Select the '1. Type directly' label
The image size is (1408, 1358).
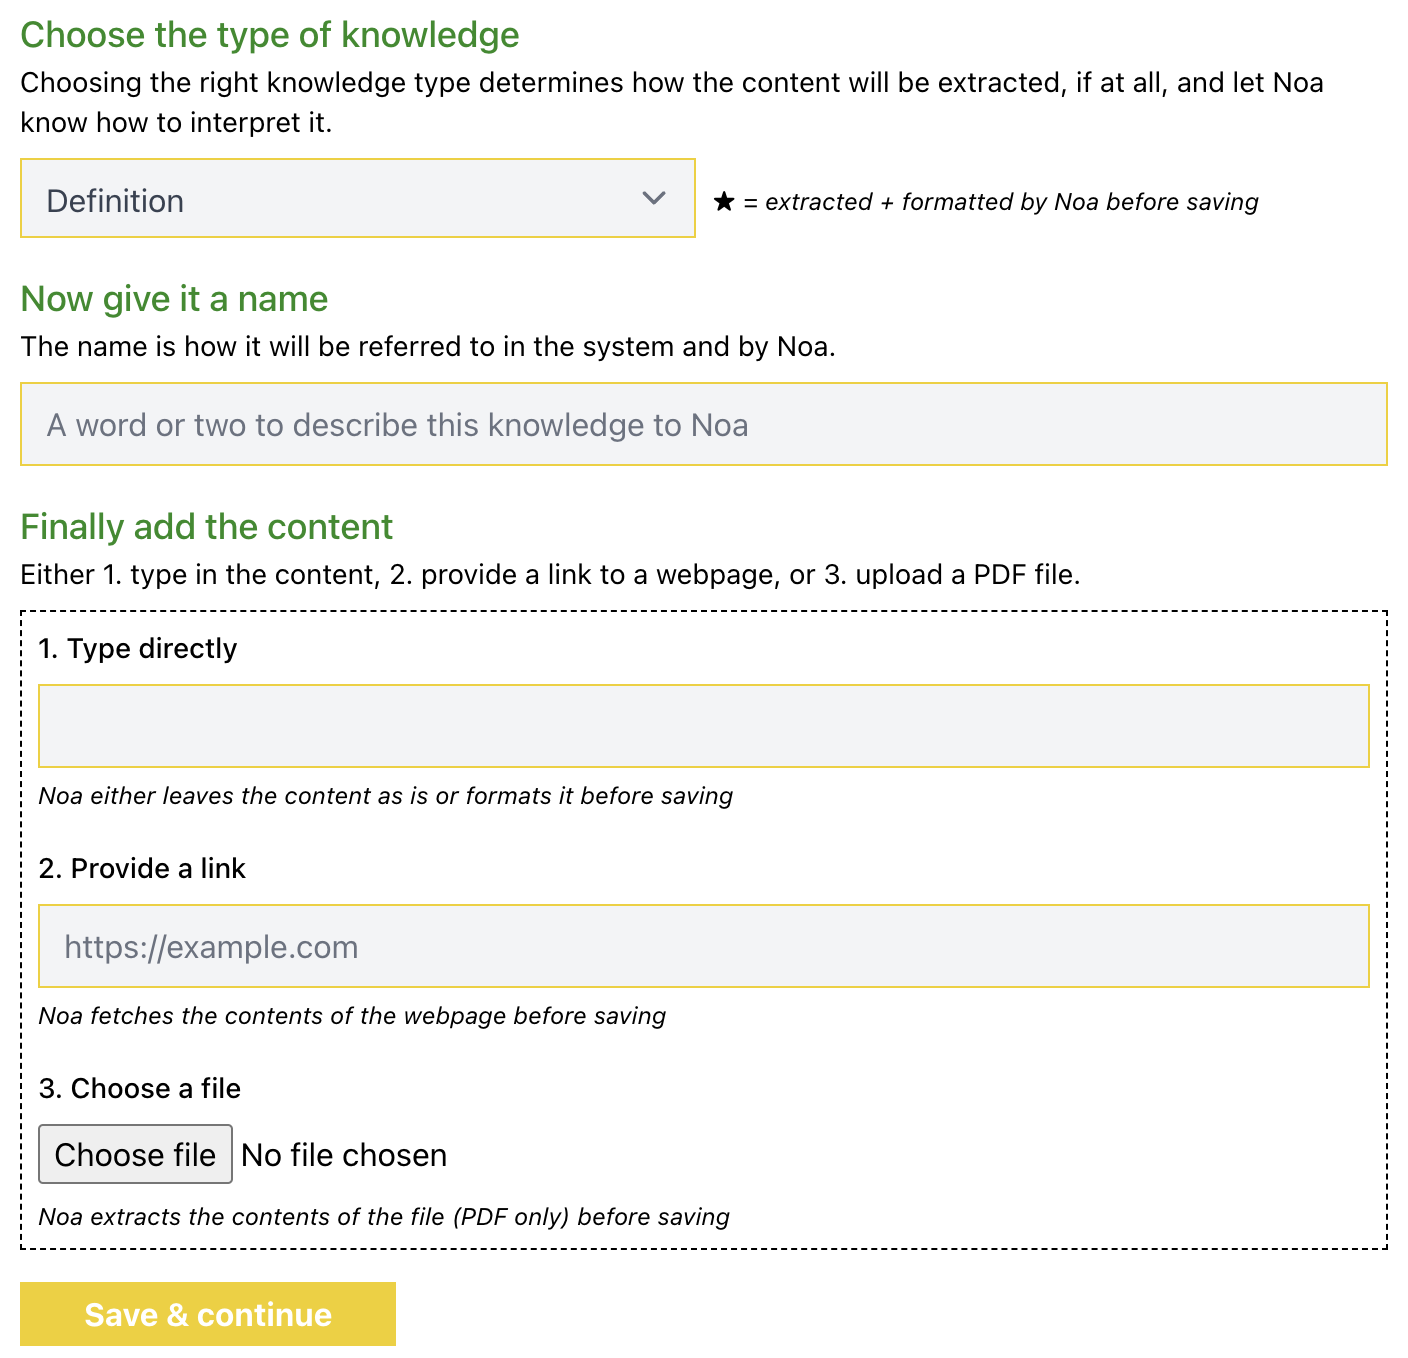138,649
